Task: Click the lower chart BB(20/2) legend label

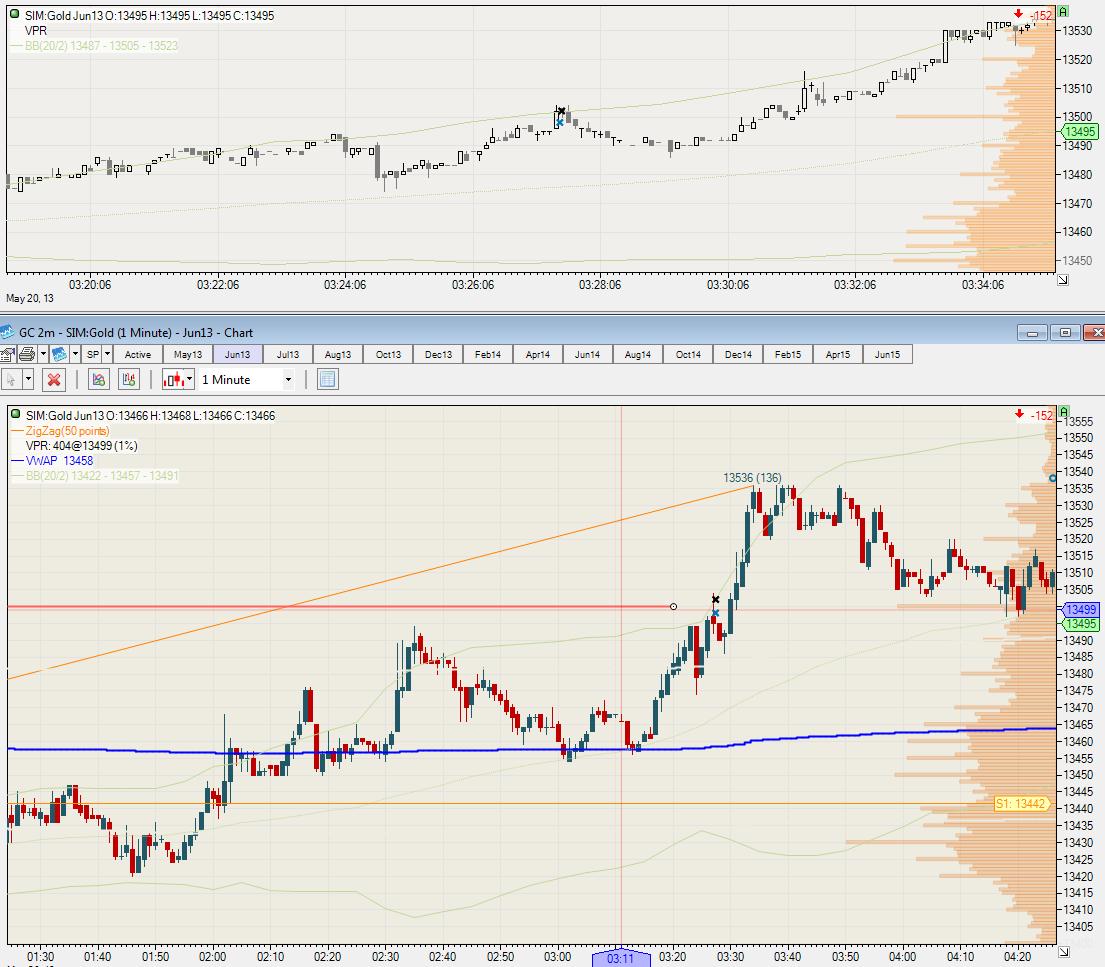Action: coord(102,476)
